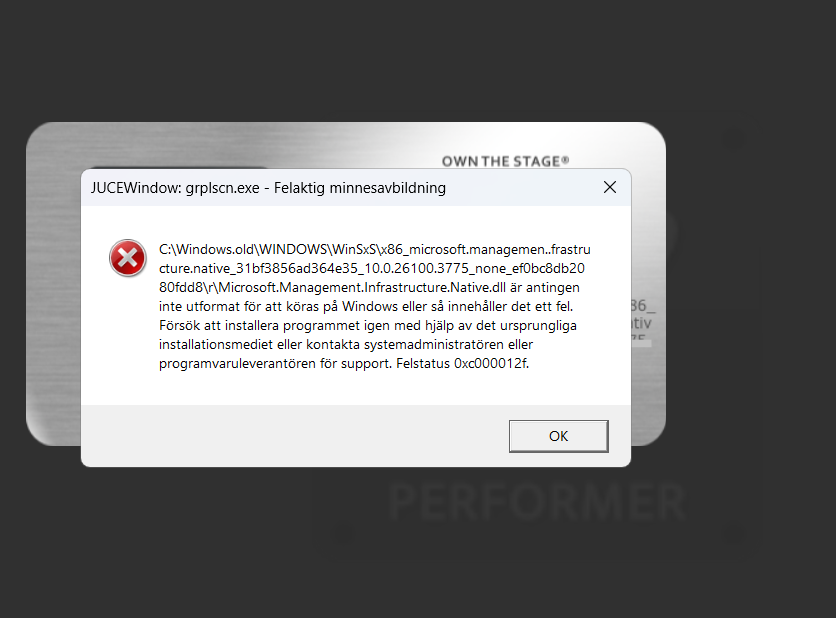Select the "JUCEWindow: grplscn.exe" title text

175,188
